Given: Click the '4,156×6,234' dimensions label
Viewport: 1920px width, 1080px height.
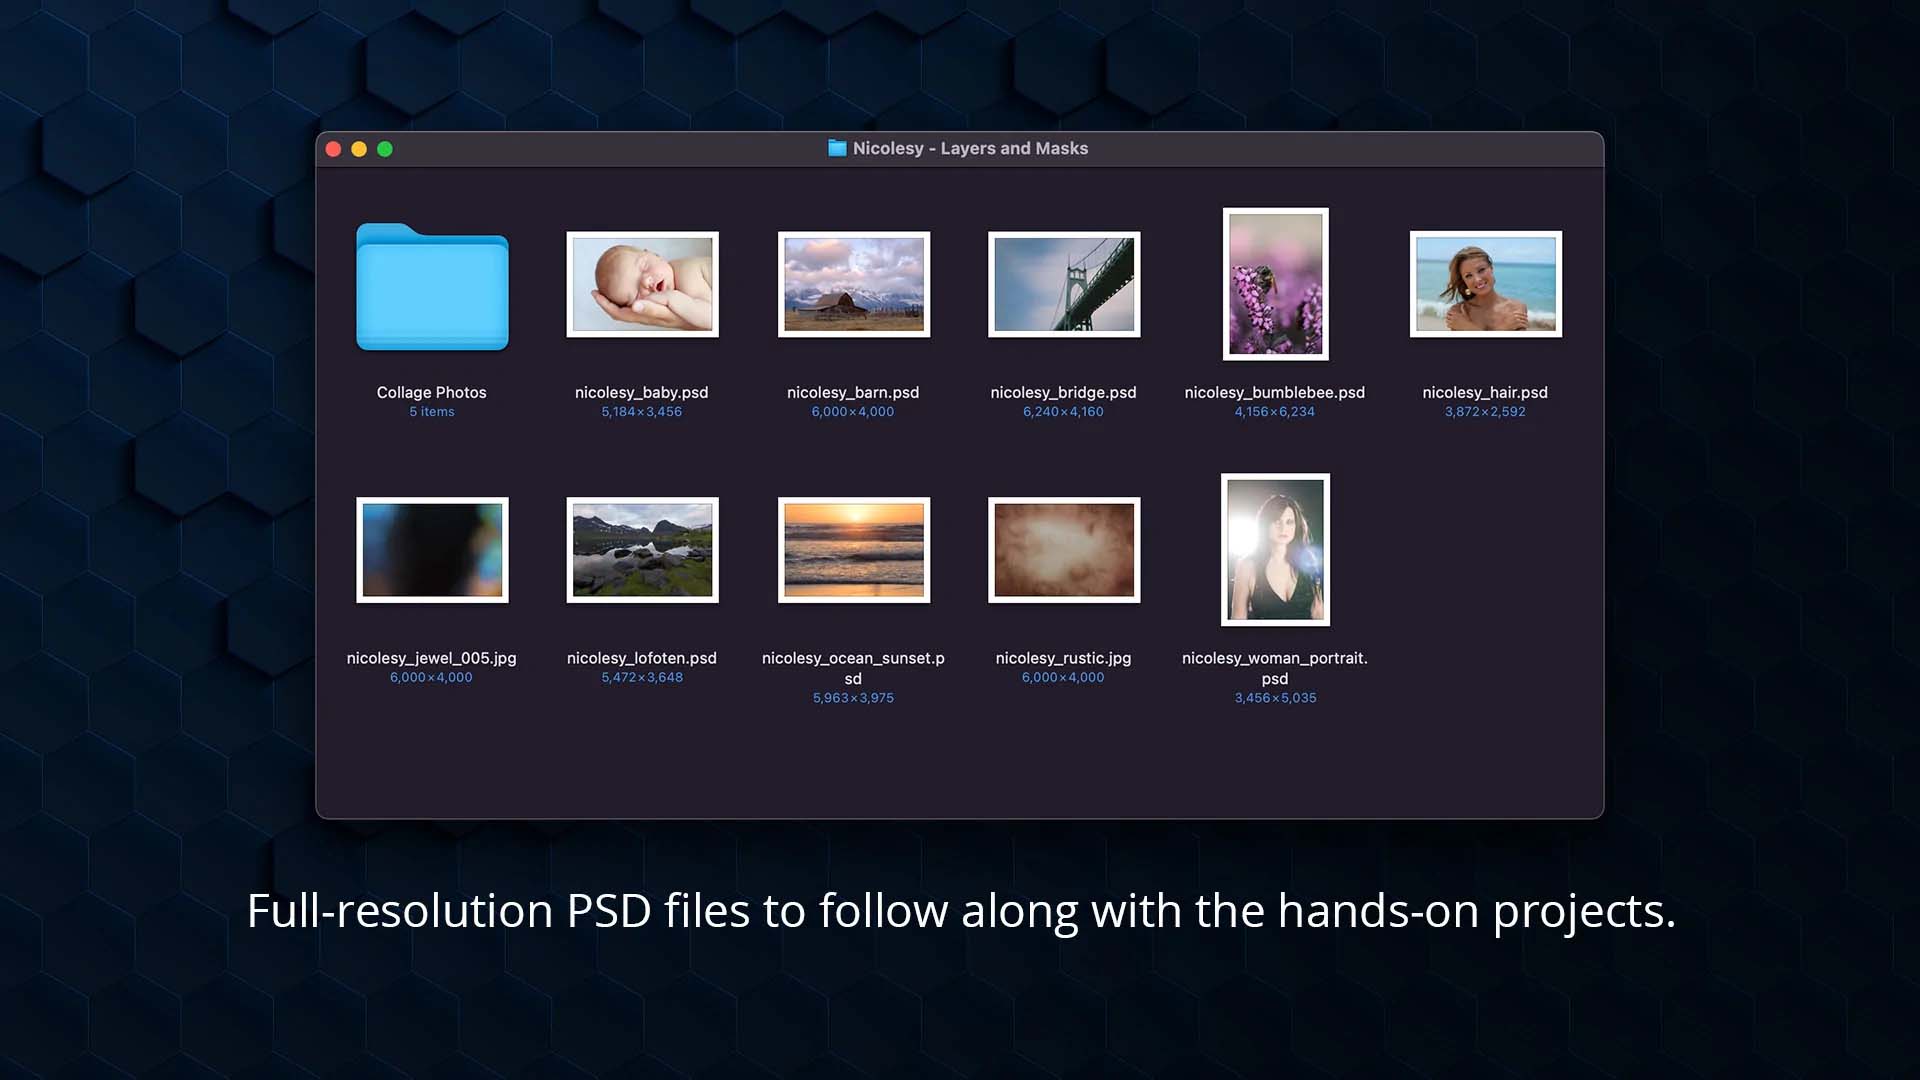Looking at the screenshot, I should pyautogui.click(x=1275, y=412).
